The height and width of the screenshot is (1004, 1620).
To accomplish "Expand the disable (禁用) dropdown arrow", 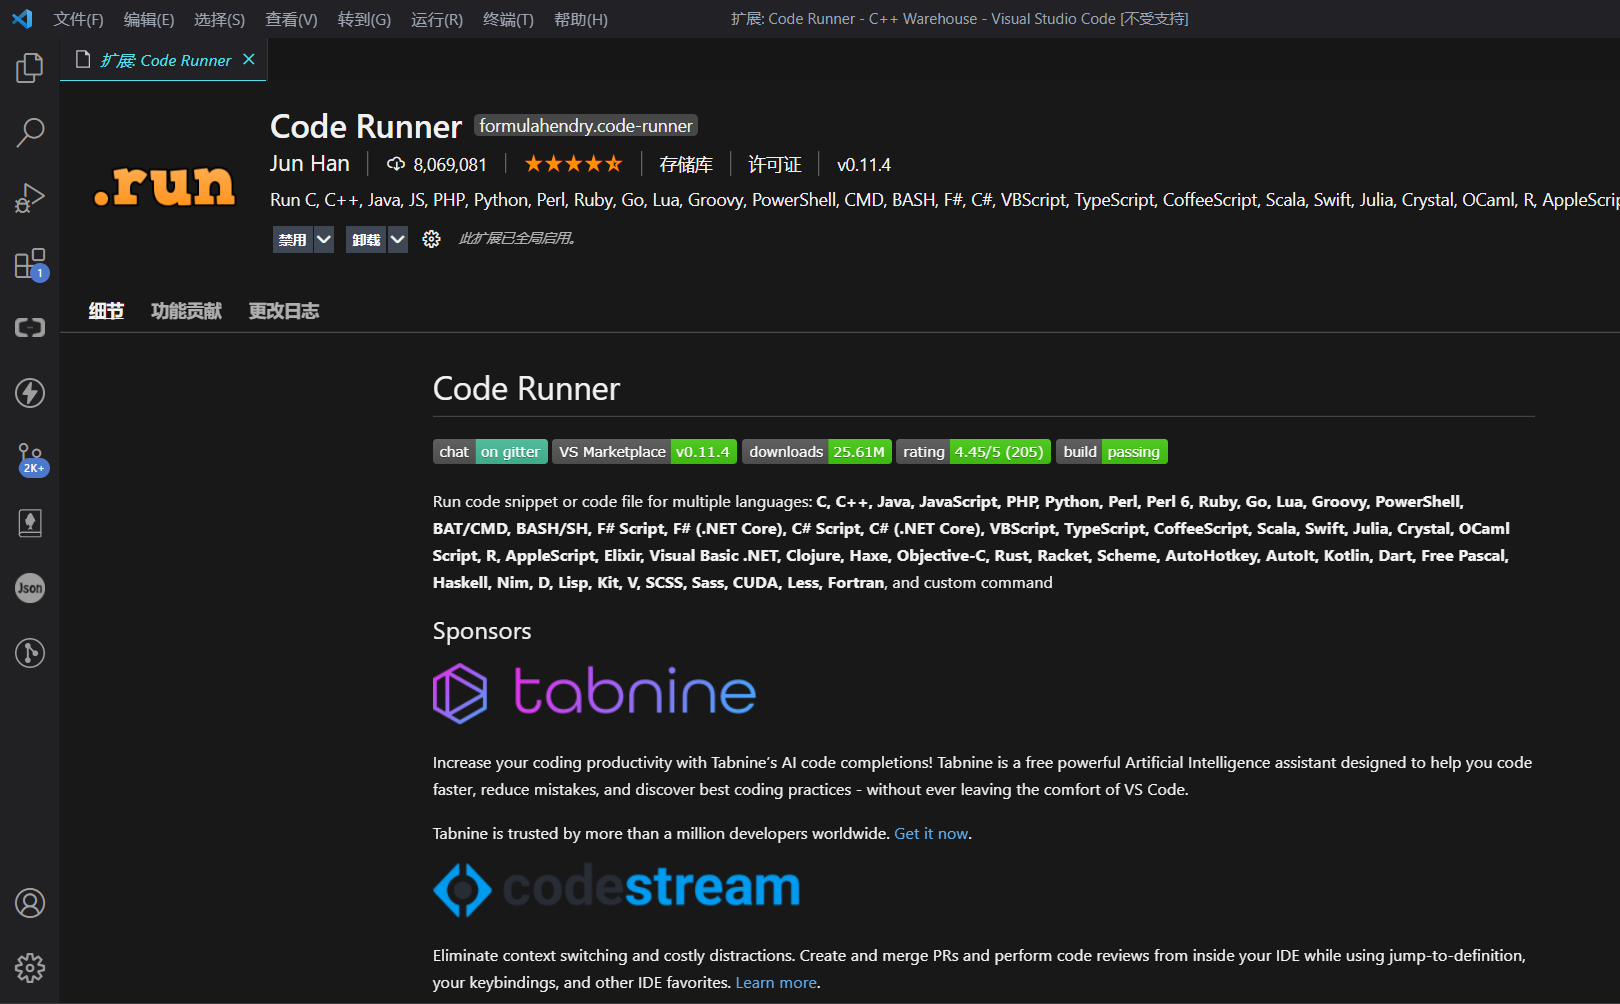I will (x=323, y=239).
